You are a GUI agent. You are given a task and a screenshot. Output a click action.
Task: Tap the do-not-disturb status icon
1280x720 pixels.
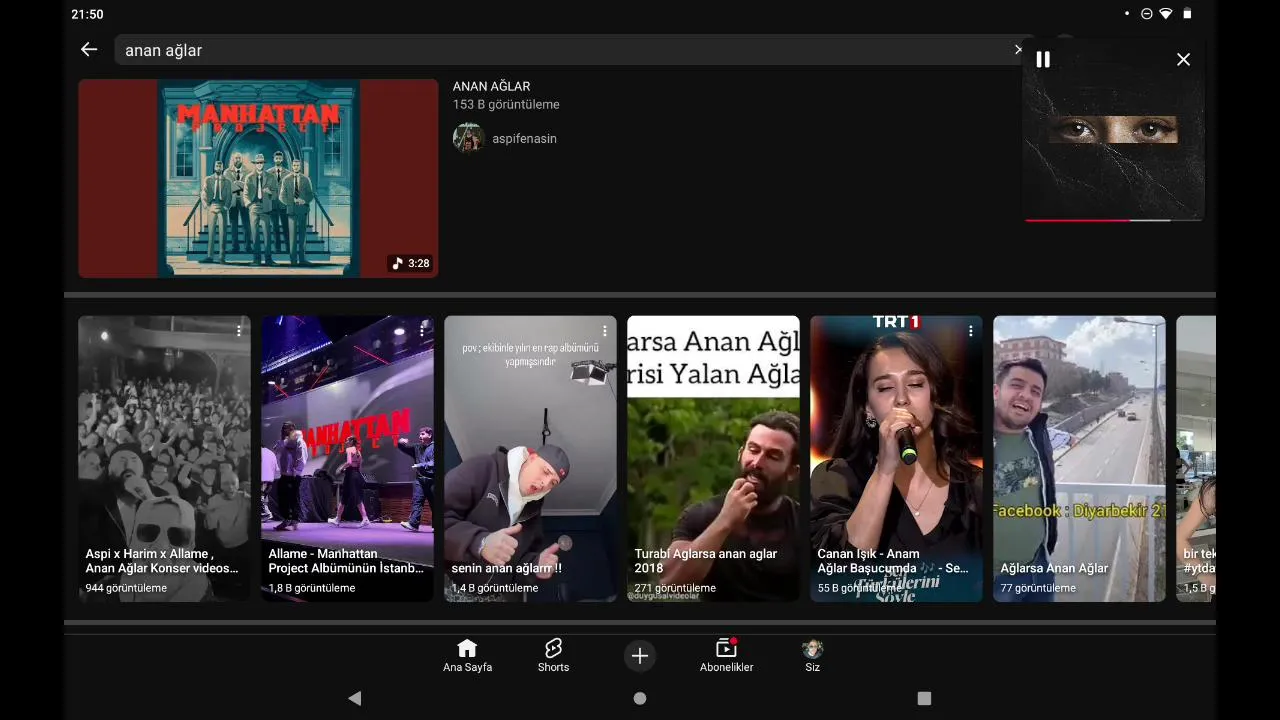tap(1146, 14)
